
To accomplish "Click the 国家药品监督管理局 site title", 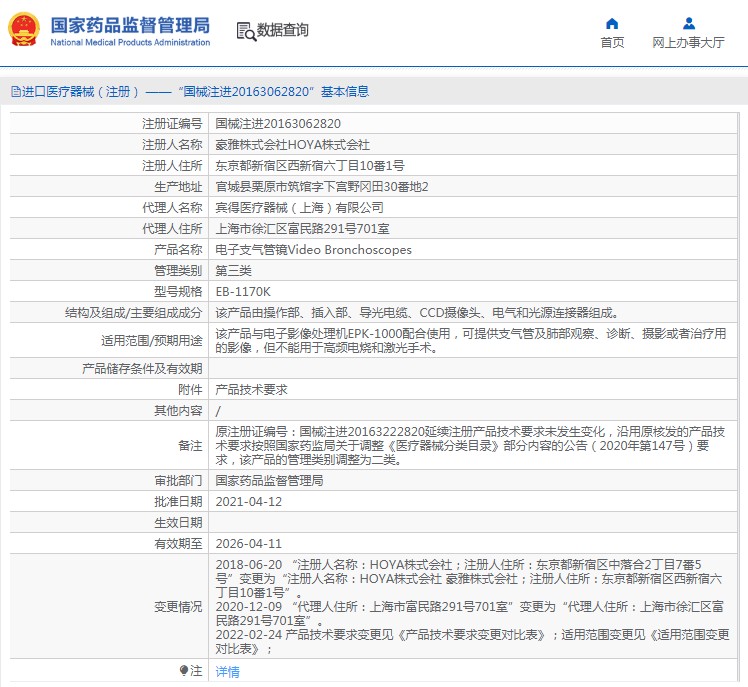I will 130,24.
